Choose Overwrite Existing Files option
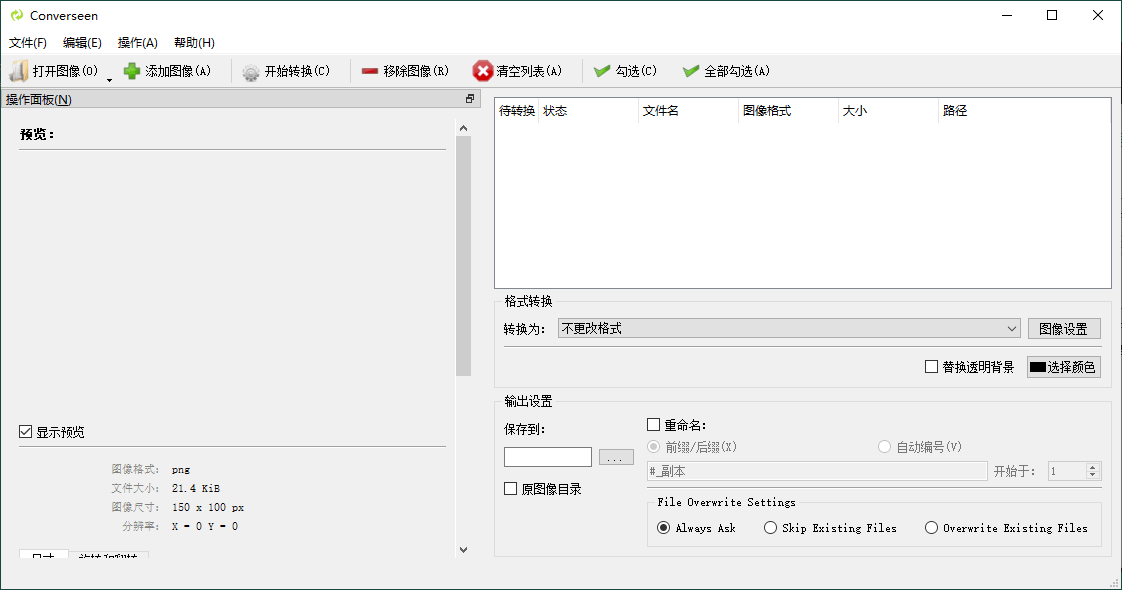Viewport: 1122px width, 590px height. 931,528
